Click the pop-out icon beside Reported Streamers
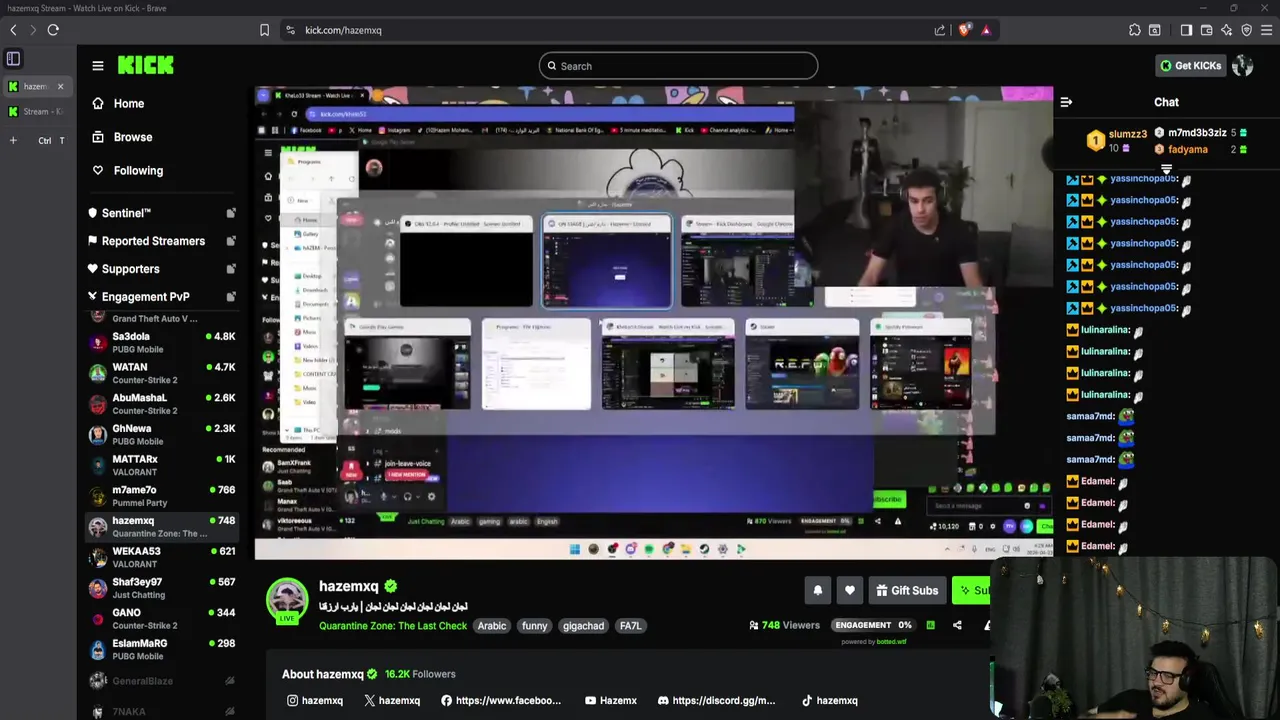The image size is (1280, 720). coord(231,241)
